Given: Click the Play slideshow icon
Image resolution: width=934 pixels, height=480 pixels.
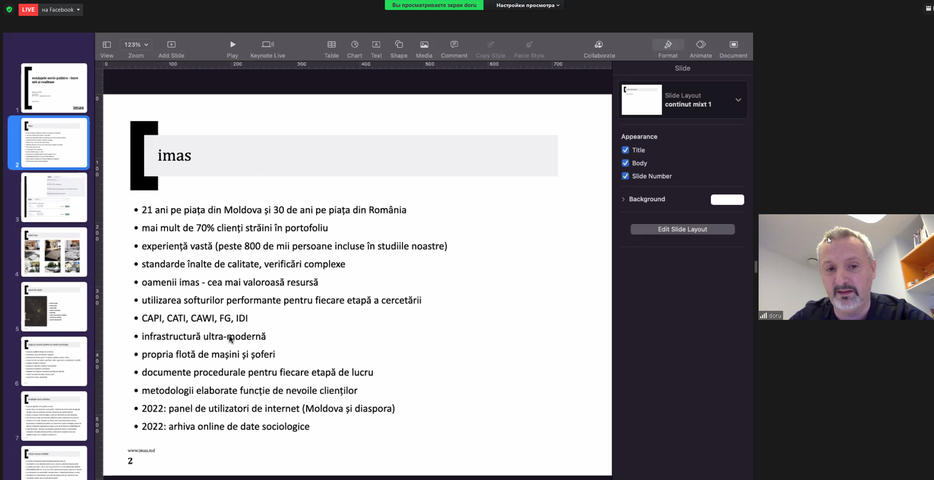Looking at the screenshot, I should click(232, 45).
